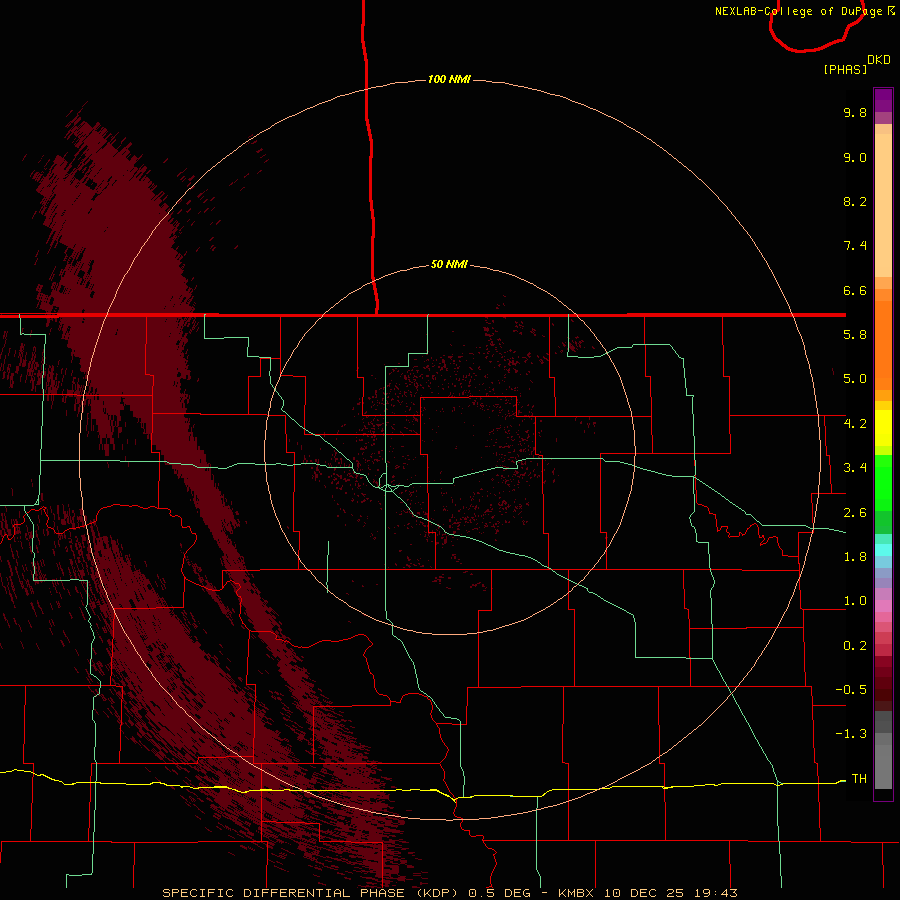Click the 6.6 scale value
The width and height of the screenshot is (900, 900).
(855, 290)
